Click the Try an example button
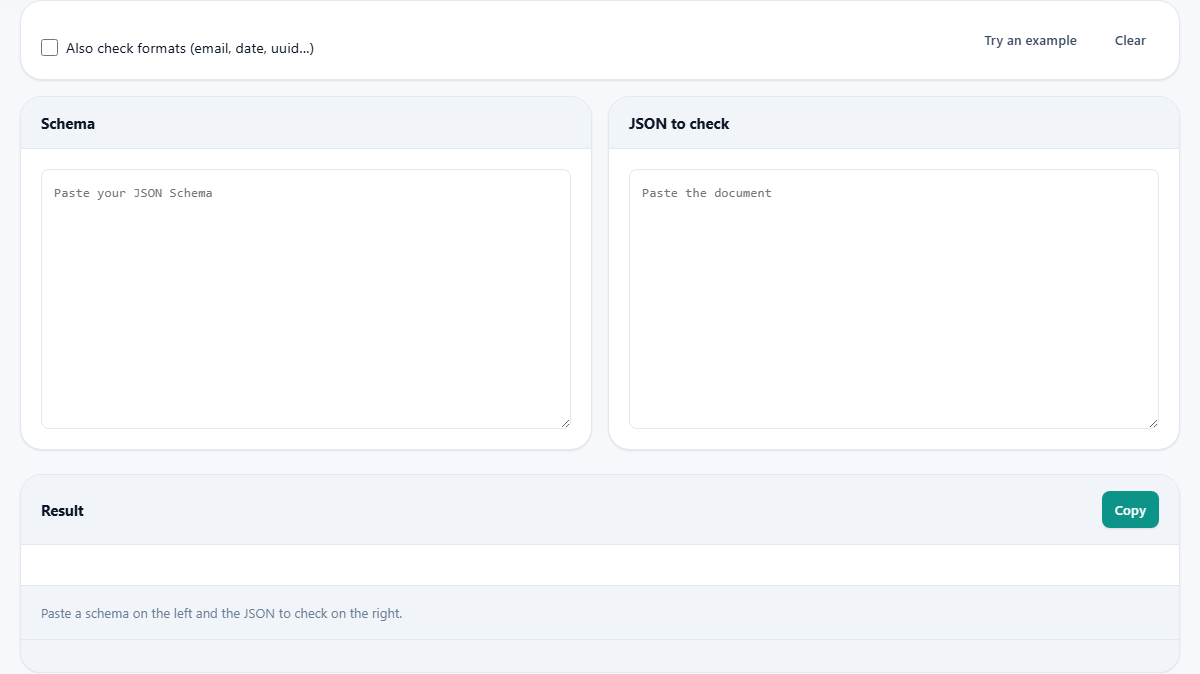 coord(1030,41)
